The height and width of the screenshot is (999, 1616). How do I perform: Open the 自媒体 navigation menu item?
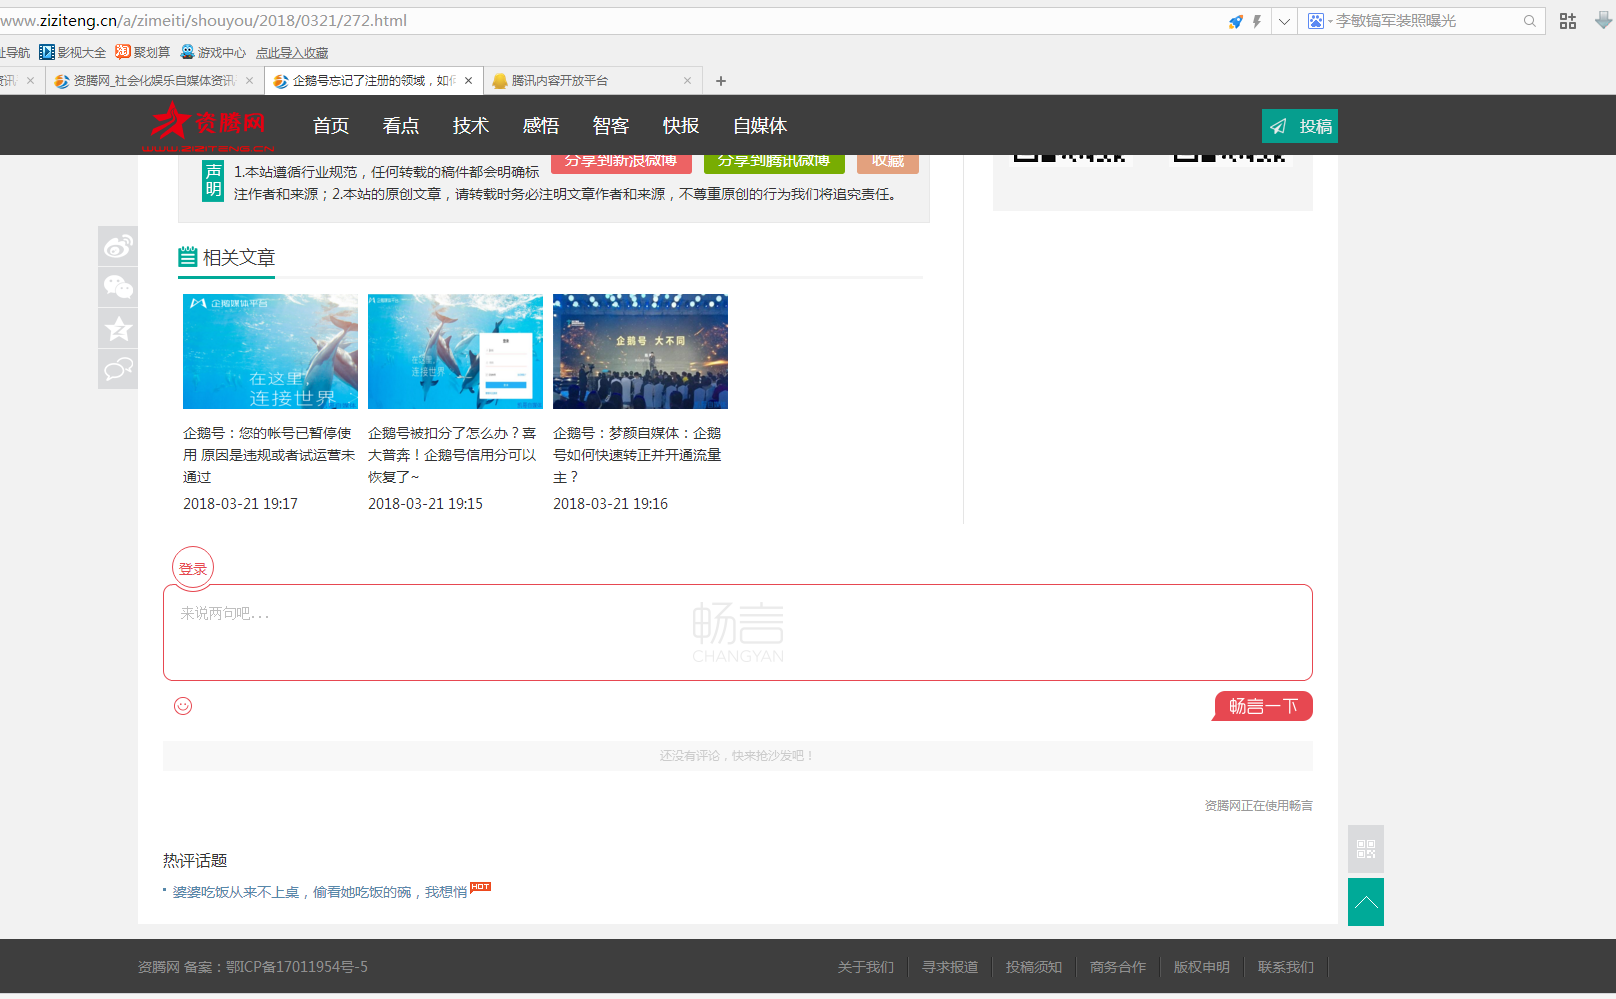click(x=759, y=126)
